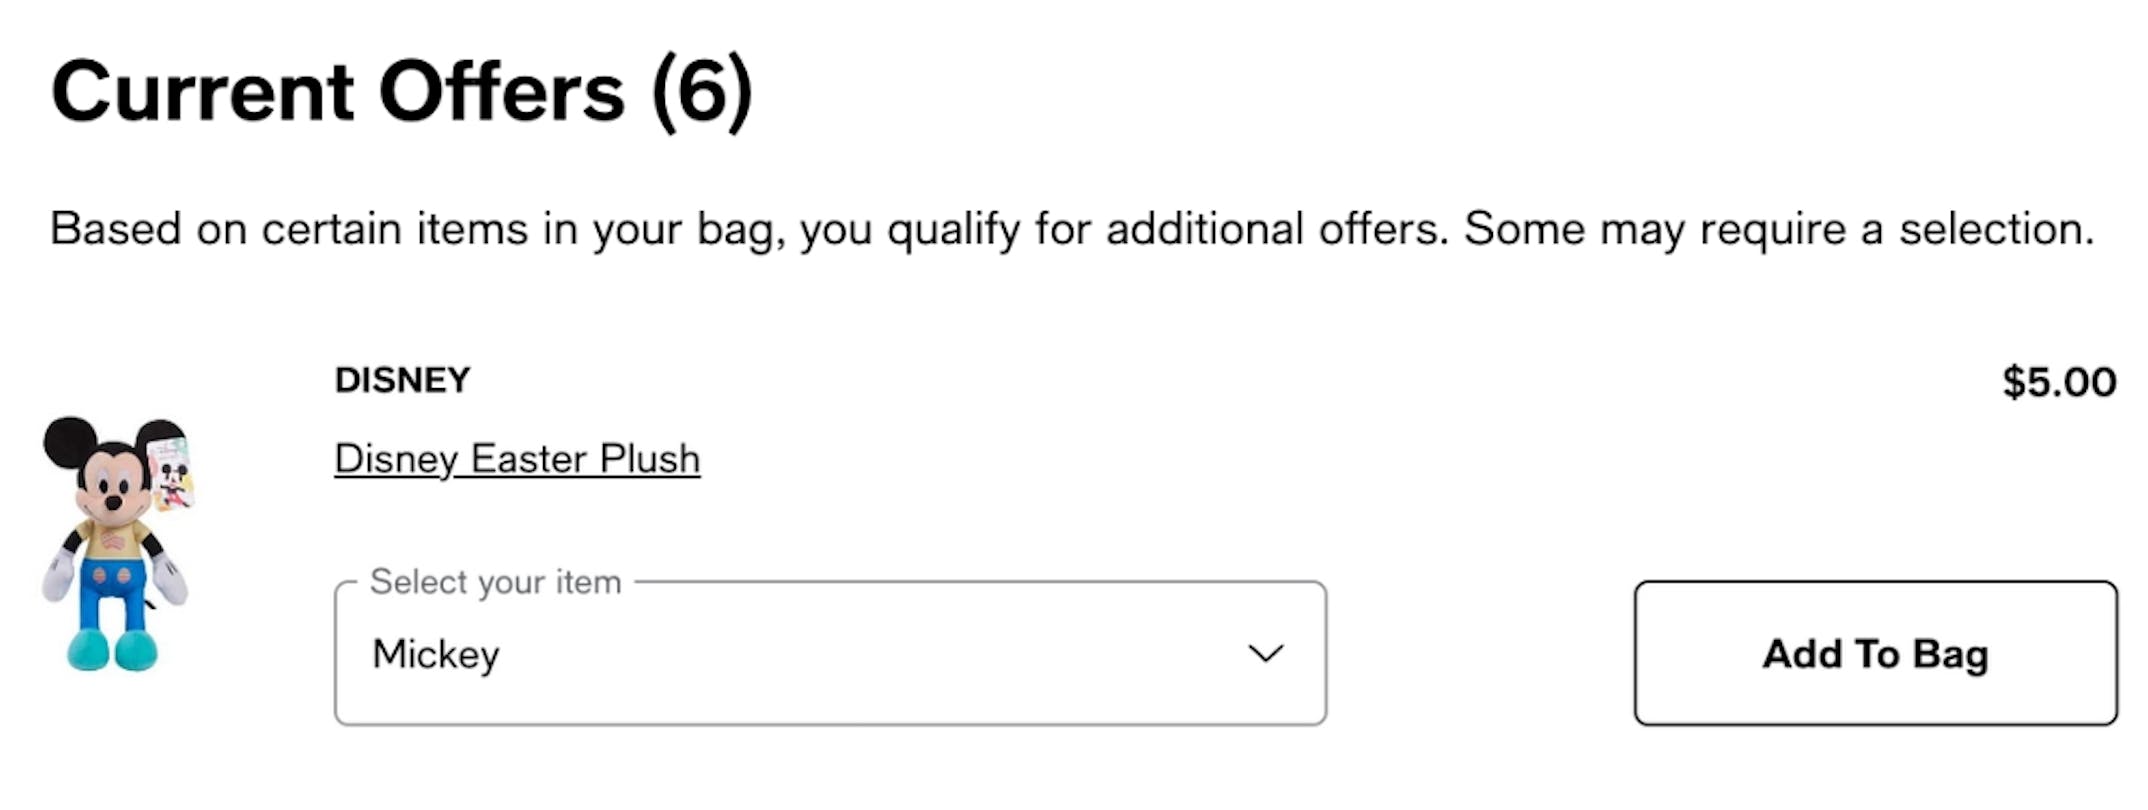The image size is (2148, 810).
Task: Click the additional offers description text
Action: click(x=1071, y=229)
